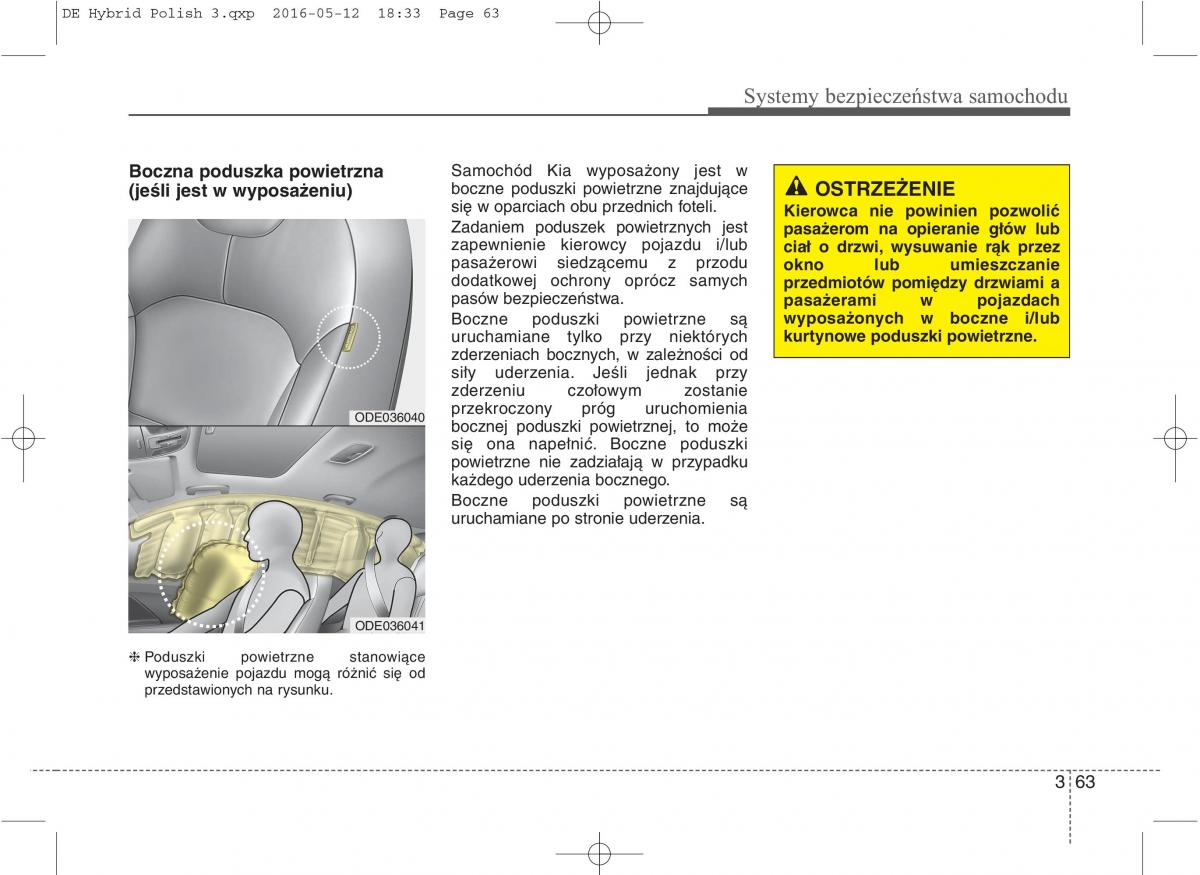The width and height of the screenshot is (1200, 875).
Task: Click the page header 'Systemy bezpieczeństwa samochodu'
Action: tap(906, 96)
